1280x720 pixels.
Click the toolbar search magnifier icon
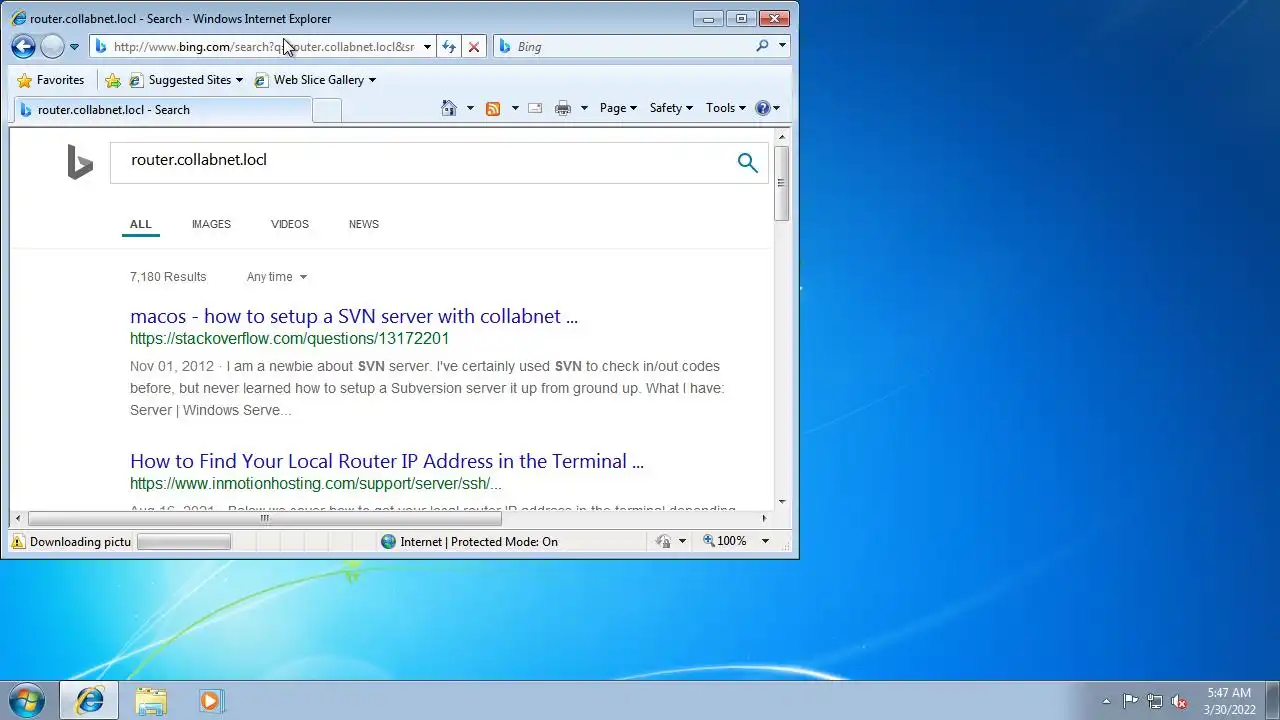tap(762, 46)
